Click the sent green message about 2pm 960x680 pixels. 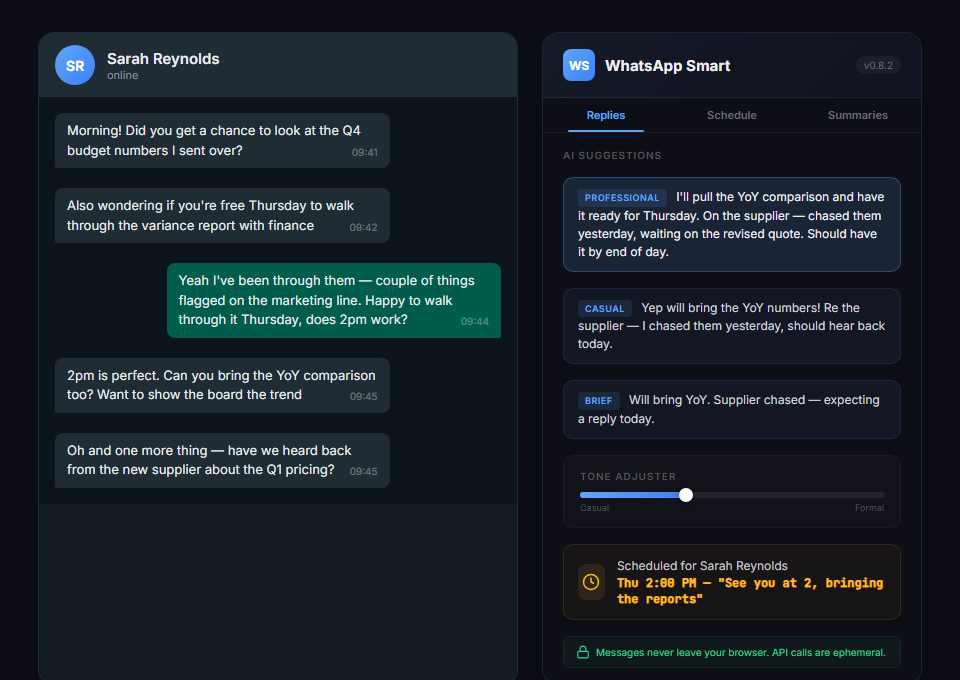coord(333,300)
